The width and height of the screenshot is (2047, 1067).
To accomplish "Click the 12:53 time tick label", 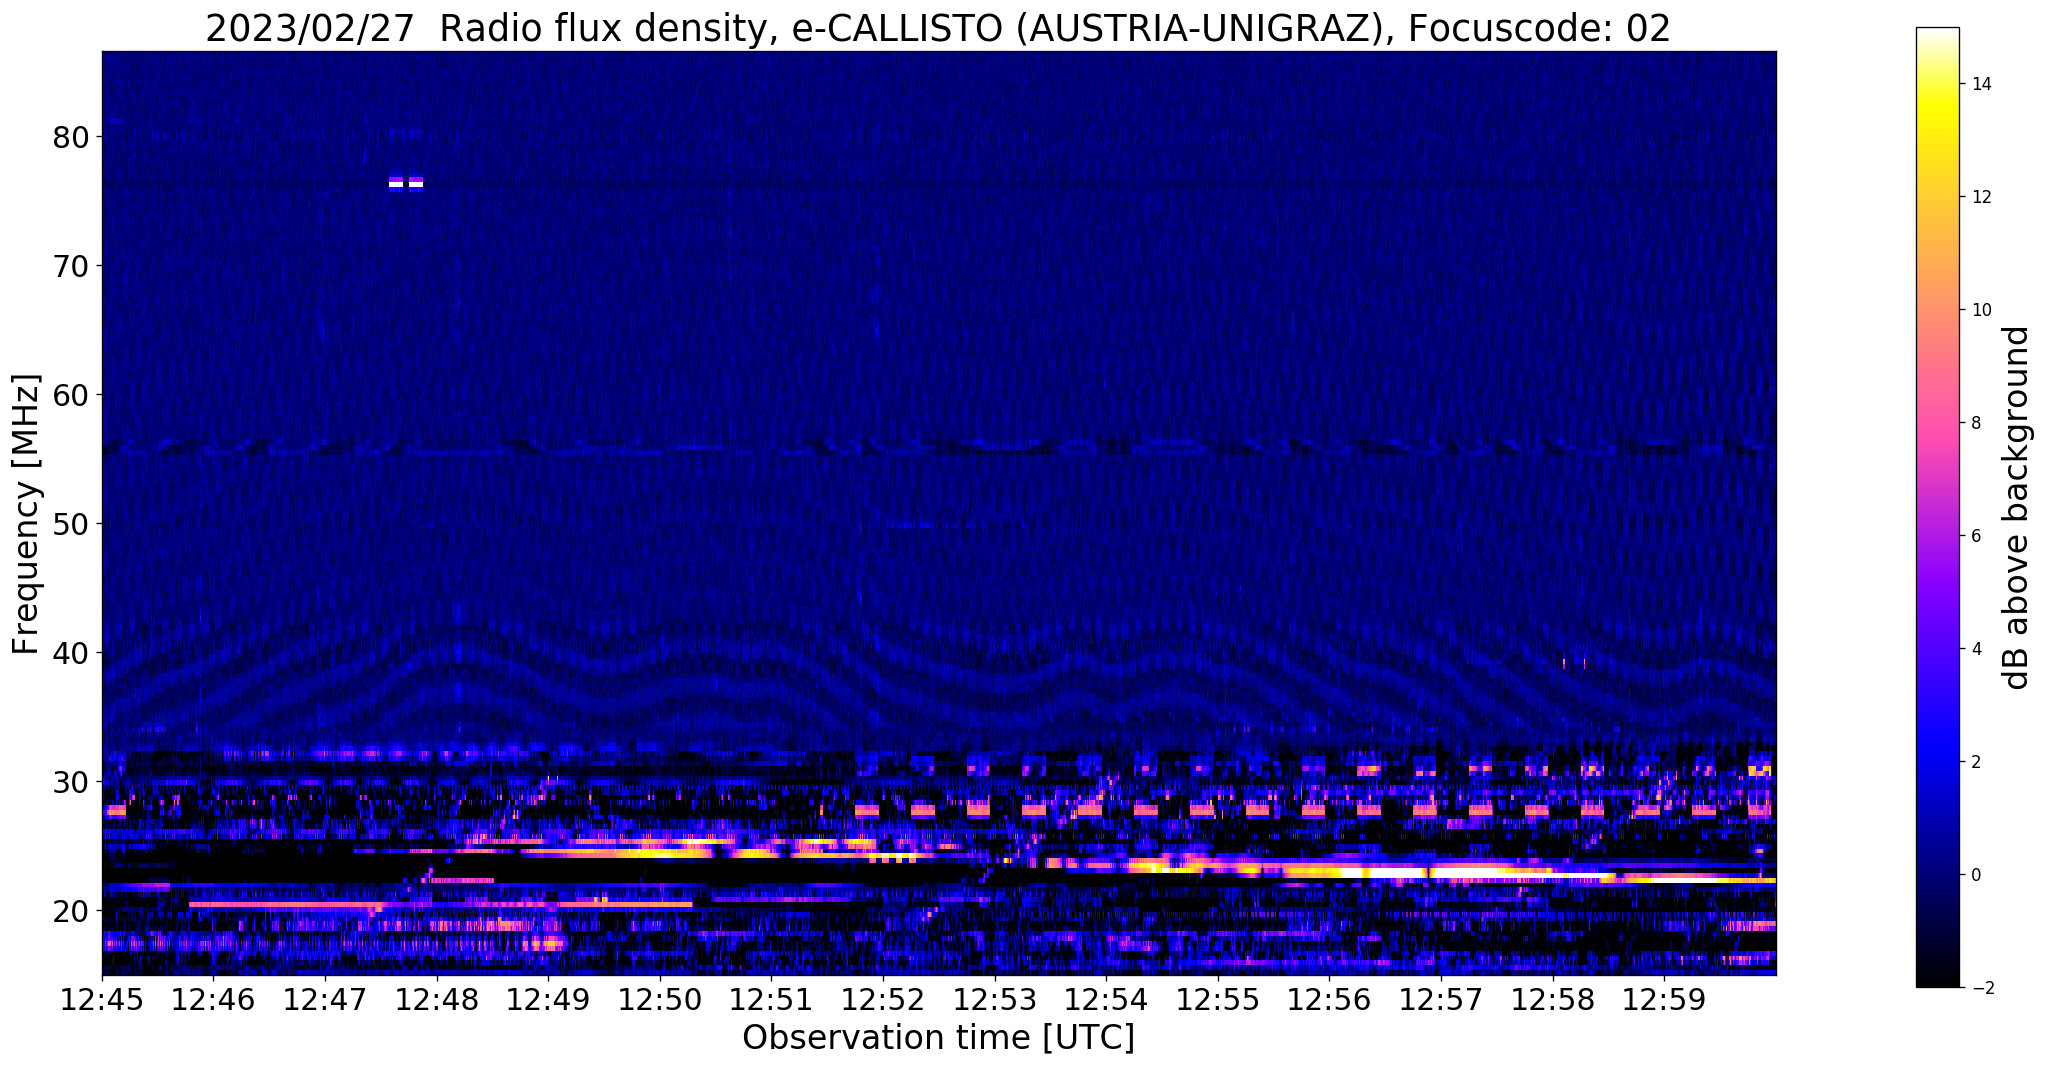I will [x=995, y=999].
